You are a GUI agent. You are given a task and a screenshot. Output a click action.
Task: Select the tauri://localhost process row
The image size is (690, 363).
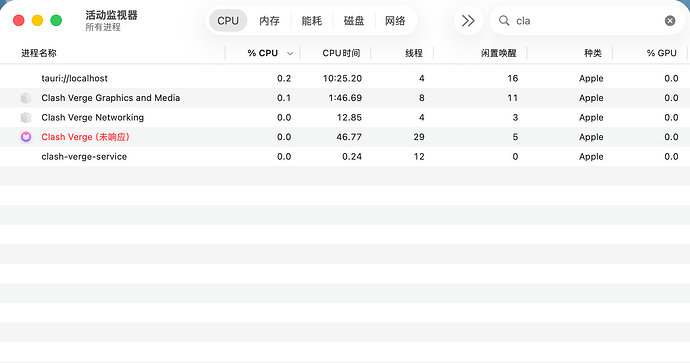coord(345,78)
